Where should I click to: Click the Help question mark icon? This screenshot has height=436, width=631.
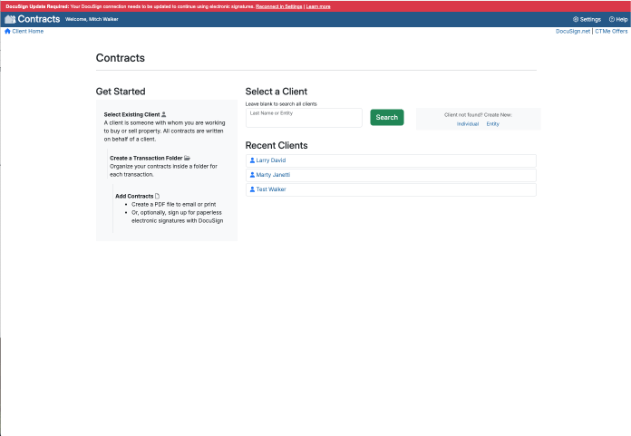click(611, 19)
